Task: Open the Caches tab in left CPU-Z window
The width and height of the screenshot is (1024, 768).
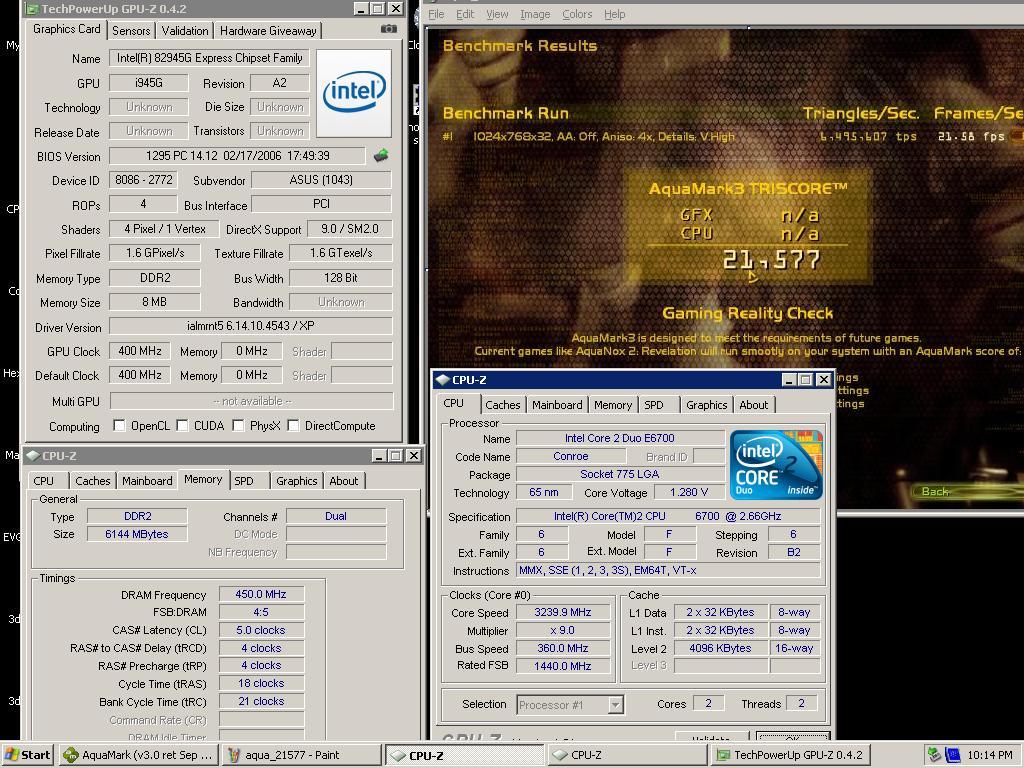Action: [93, 481]
